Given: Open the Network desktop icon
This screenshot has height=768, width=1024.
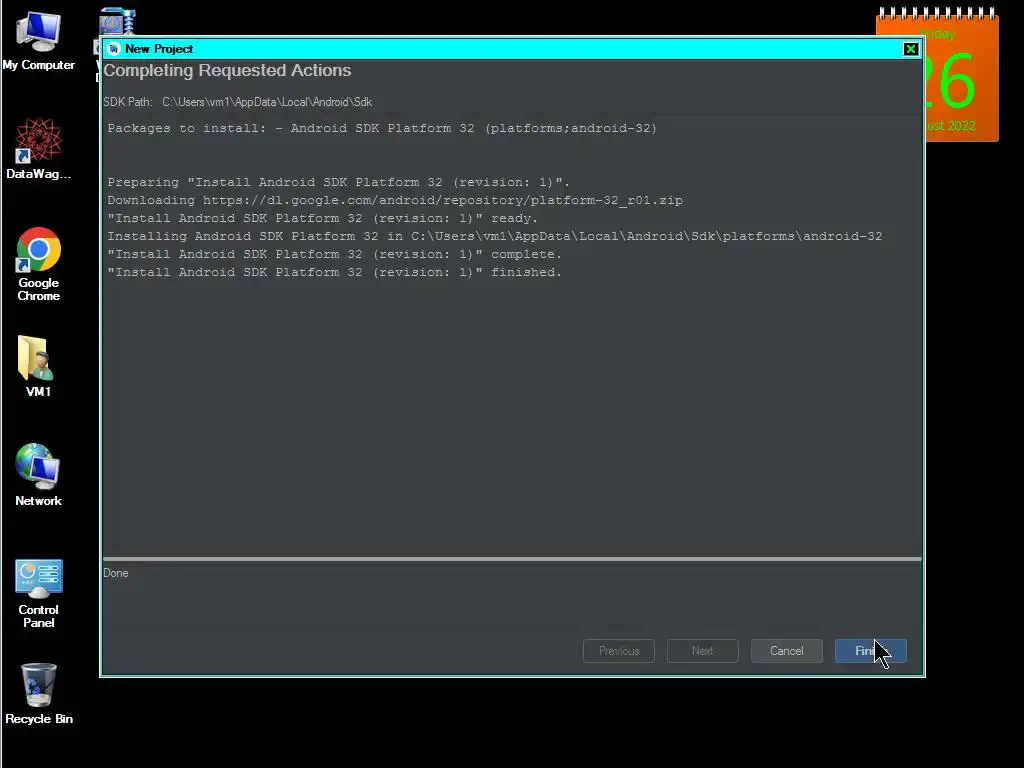Looking at the screenshot, I should (39, 475).
